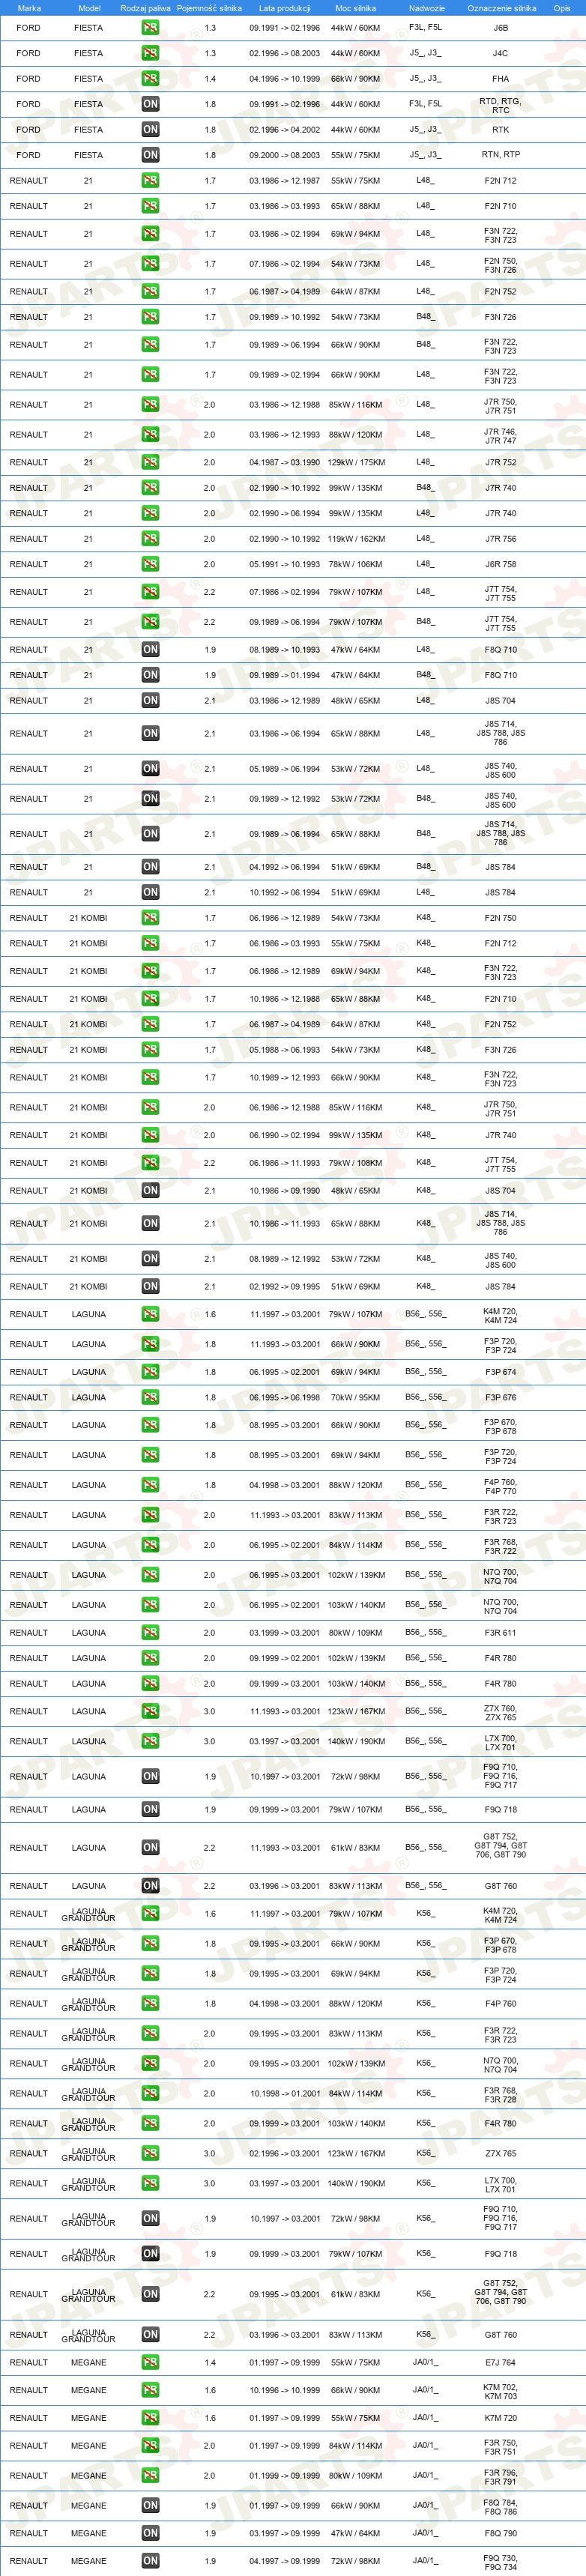Select the production date 10.1992 -> 06.1994

(x=285, y=892)
